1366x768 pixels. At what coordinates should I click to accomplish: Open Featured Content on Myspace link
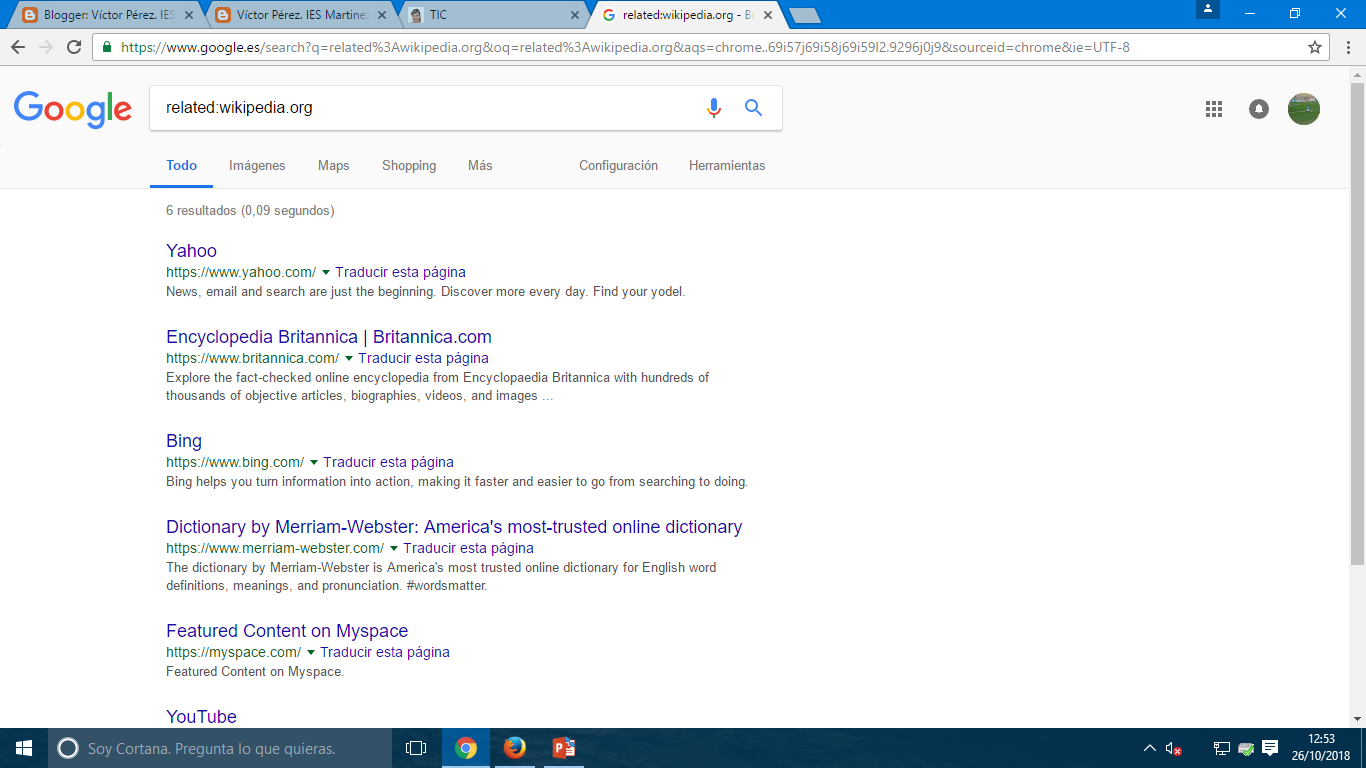(287, 631)
